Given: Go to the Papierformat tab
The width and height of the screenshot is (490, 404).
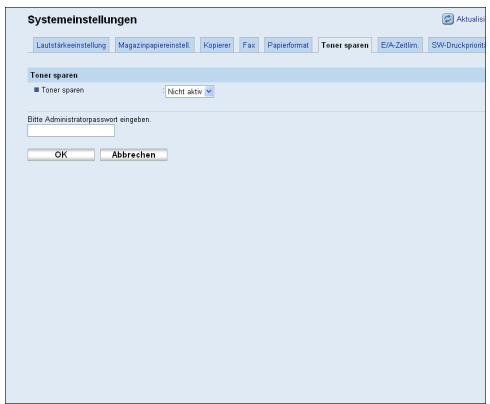Looking at the screenshot, I should coord(288,45).
